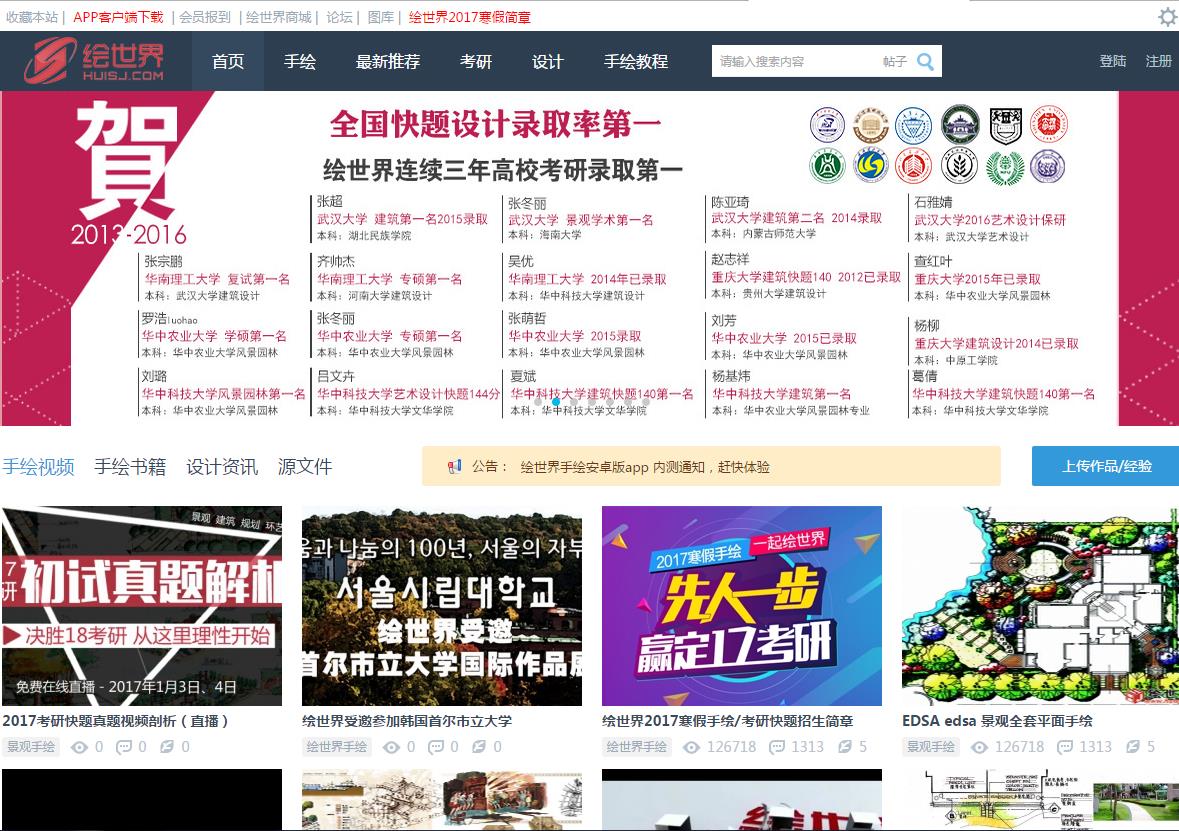The height and width of the screenshot is (831, 1179).
Task: Click comment icon under 2017考研快题真题视频剖析
Action: (124, 747)
